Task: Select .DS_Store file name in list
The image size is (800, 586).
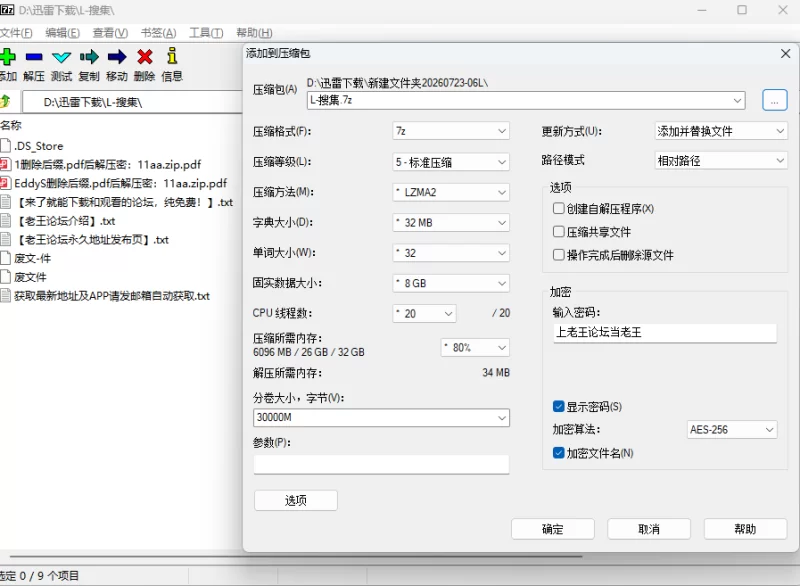Action: (39, 146)
